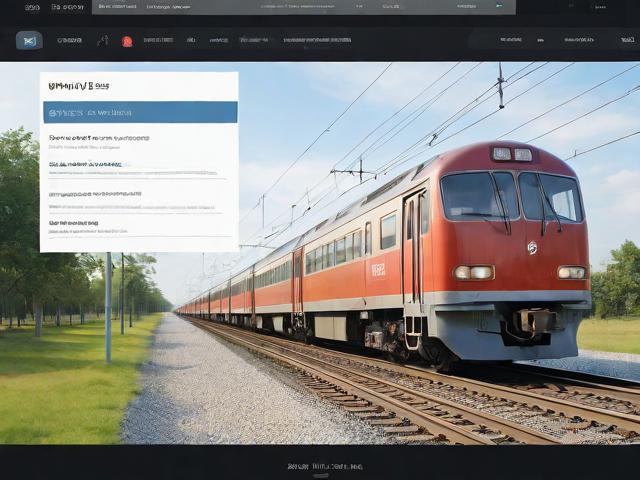Image resolution: width=640 pixels, height=480 pixels.
Task: Click the red circular icon in navigation bar
Action: coord(127,41)
